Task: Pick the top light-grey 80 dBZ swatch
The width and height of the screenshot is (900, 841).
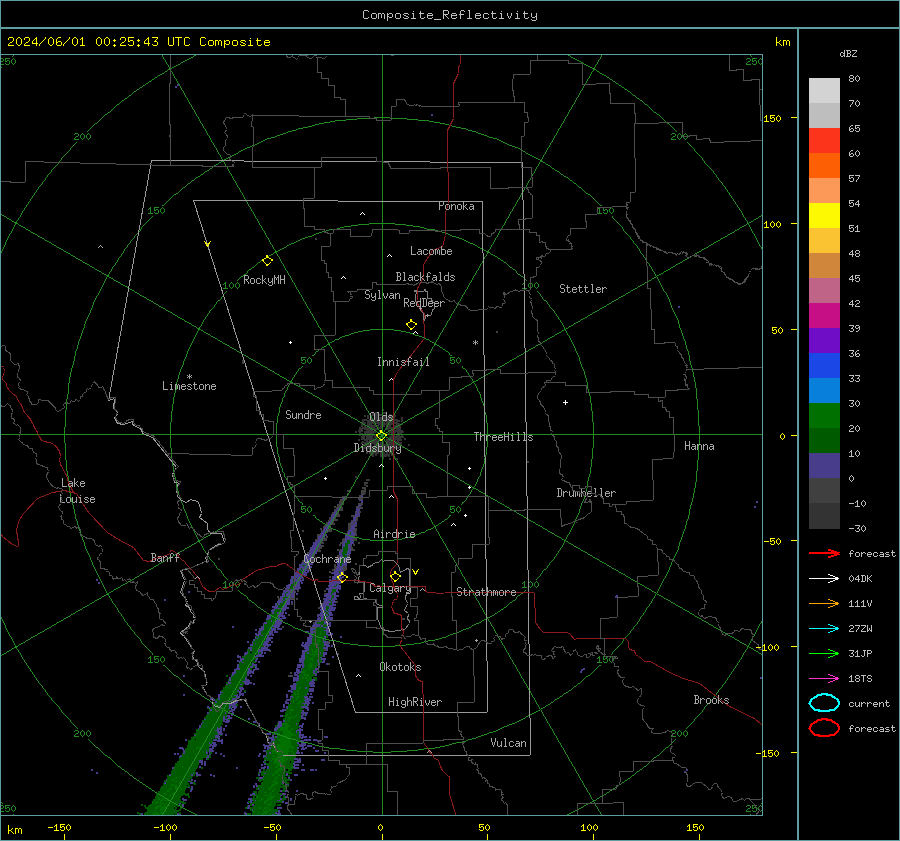Action: click(x=824, y=91)
